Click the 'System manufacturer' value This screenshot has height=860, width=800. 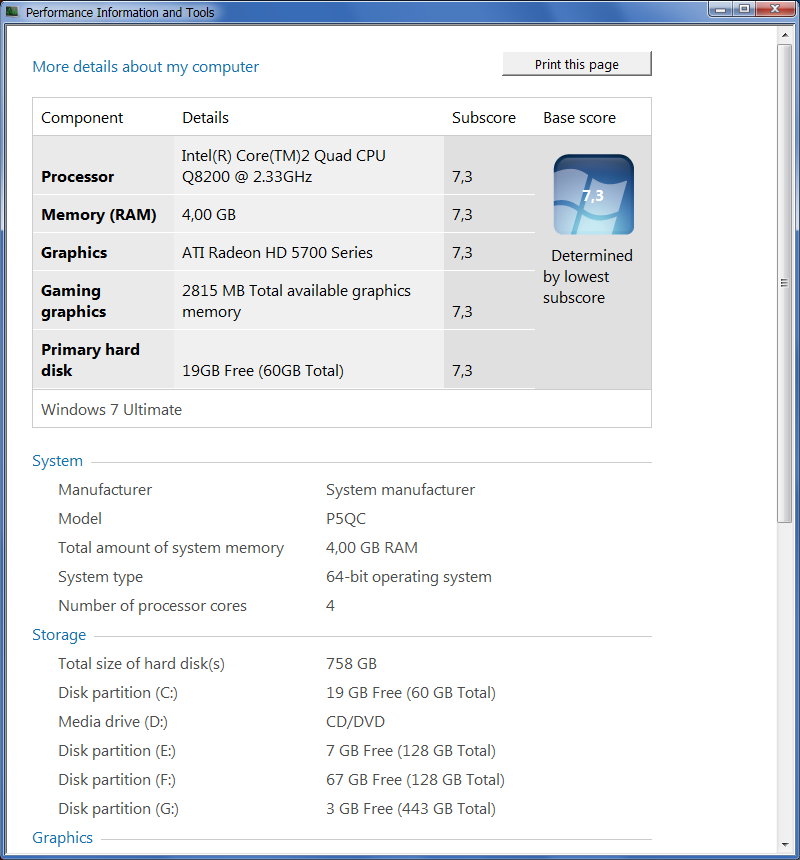(x=400, y=490)
